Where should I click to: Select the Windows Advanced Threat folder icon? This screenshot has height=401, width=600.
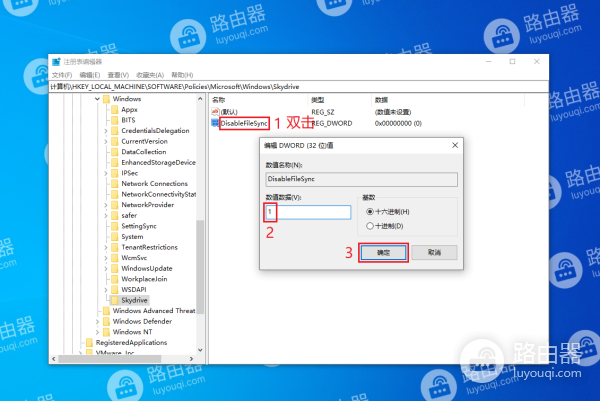(x=106, y=311)
